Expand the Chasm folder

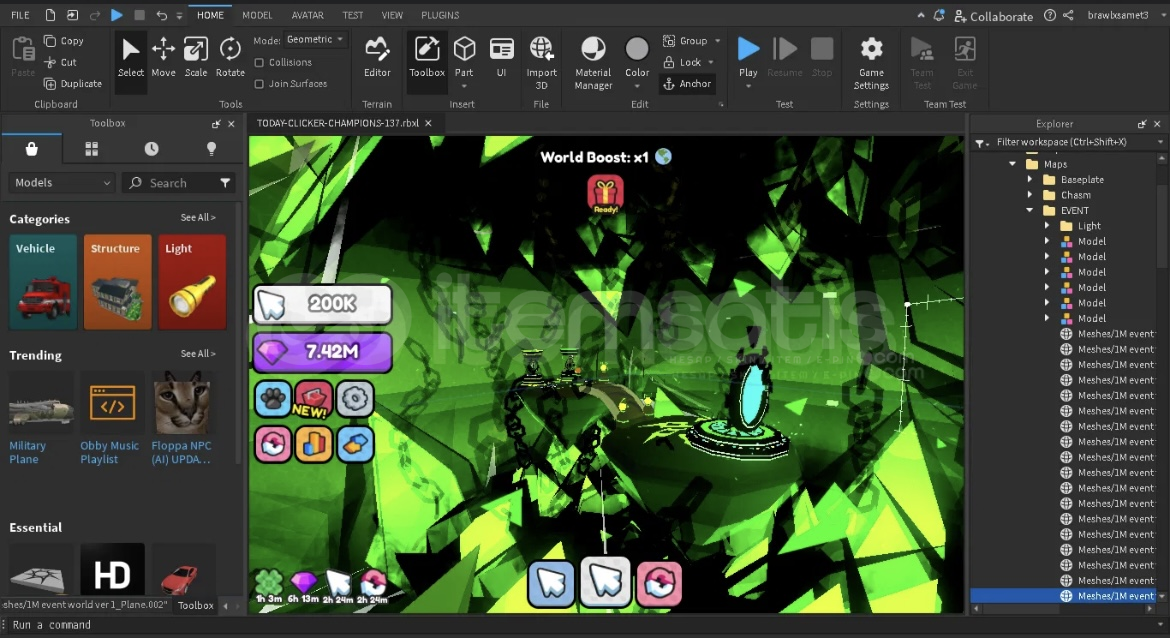1030,196
